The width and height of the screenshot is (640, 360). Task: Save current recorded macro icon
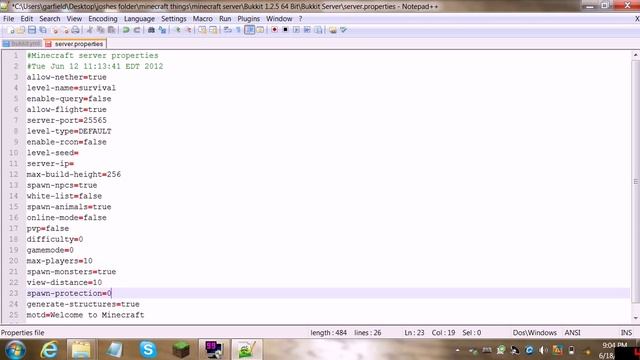click(318, 30)
